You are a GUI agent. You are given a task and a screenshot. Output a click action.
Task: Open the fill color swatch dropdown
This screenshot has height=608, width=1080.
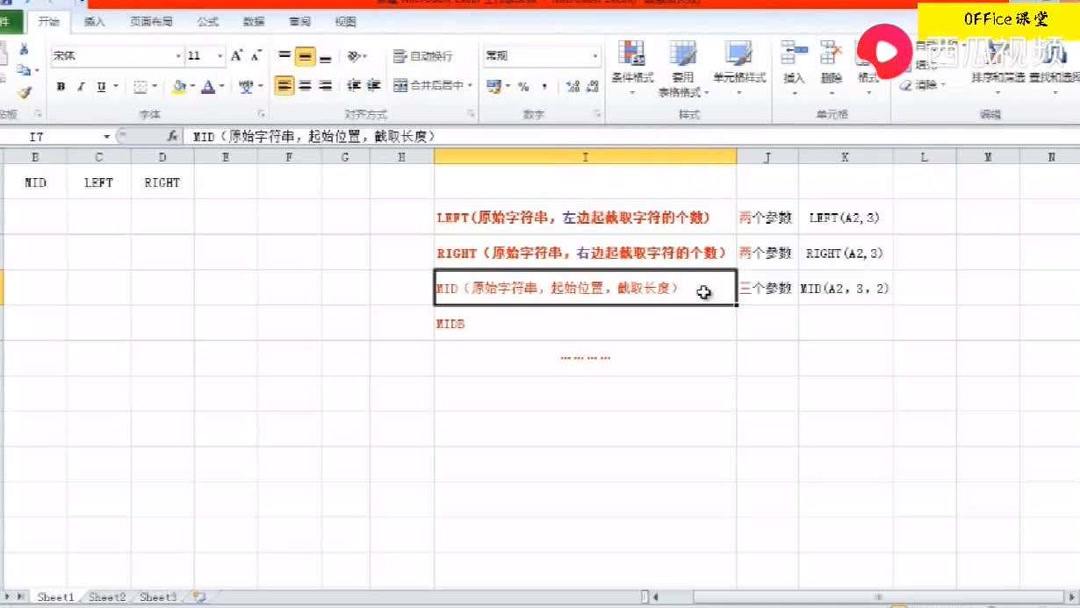pyautogui.click(x=193, y=88)
